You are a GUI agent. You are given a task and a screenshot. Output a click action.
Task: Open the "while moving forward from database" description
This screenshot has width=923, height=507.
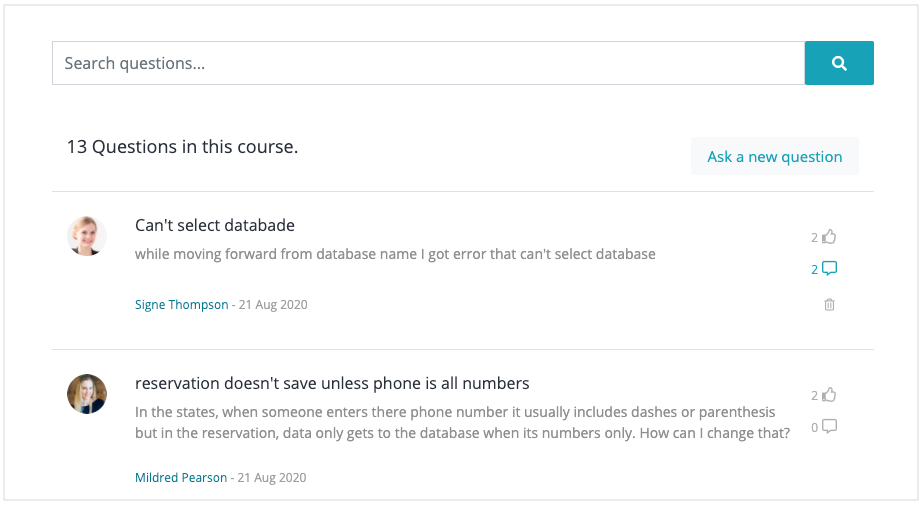(395, 254)
